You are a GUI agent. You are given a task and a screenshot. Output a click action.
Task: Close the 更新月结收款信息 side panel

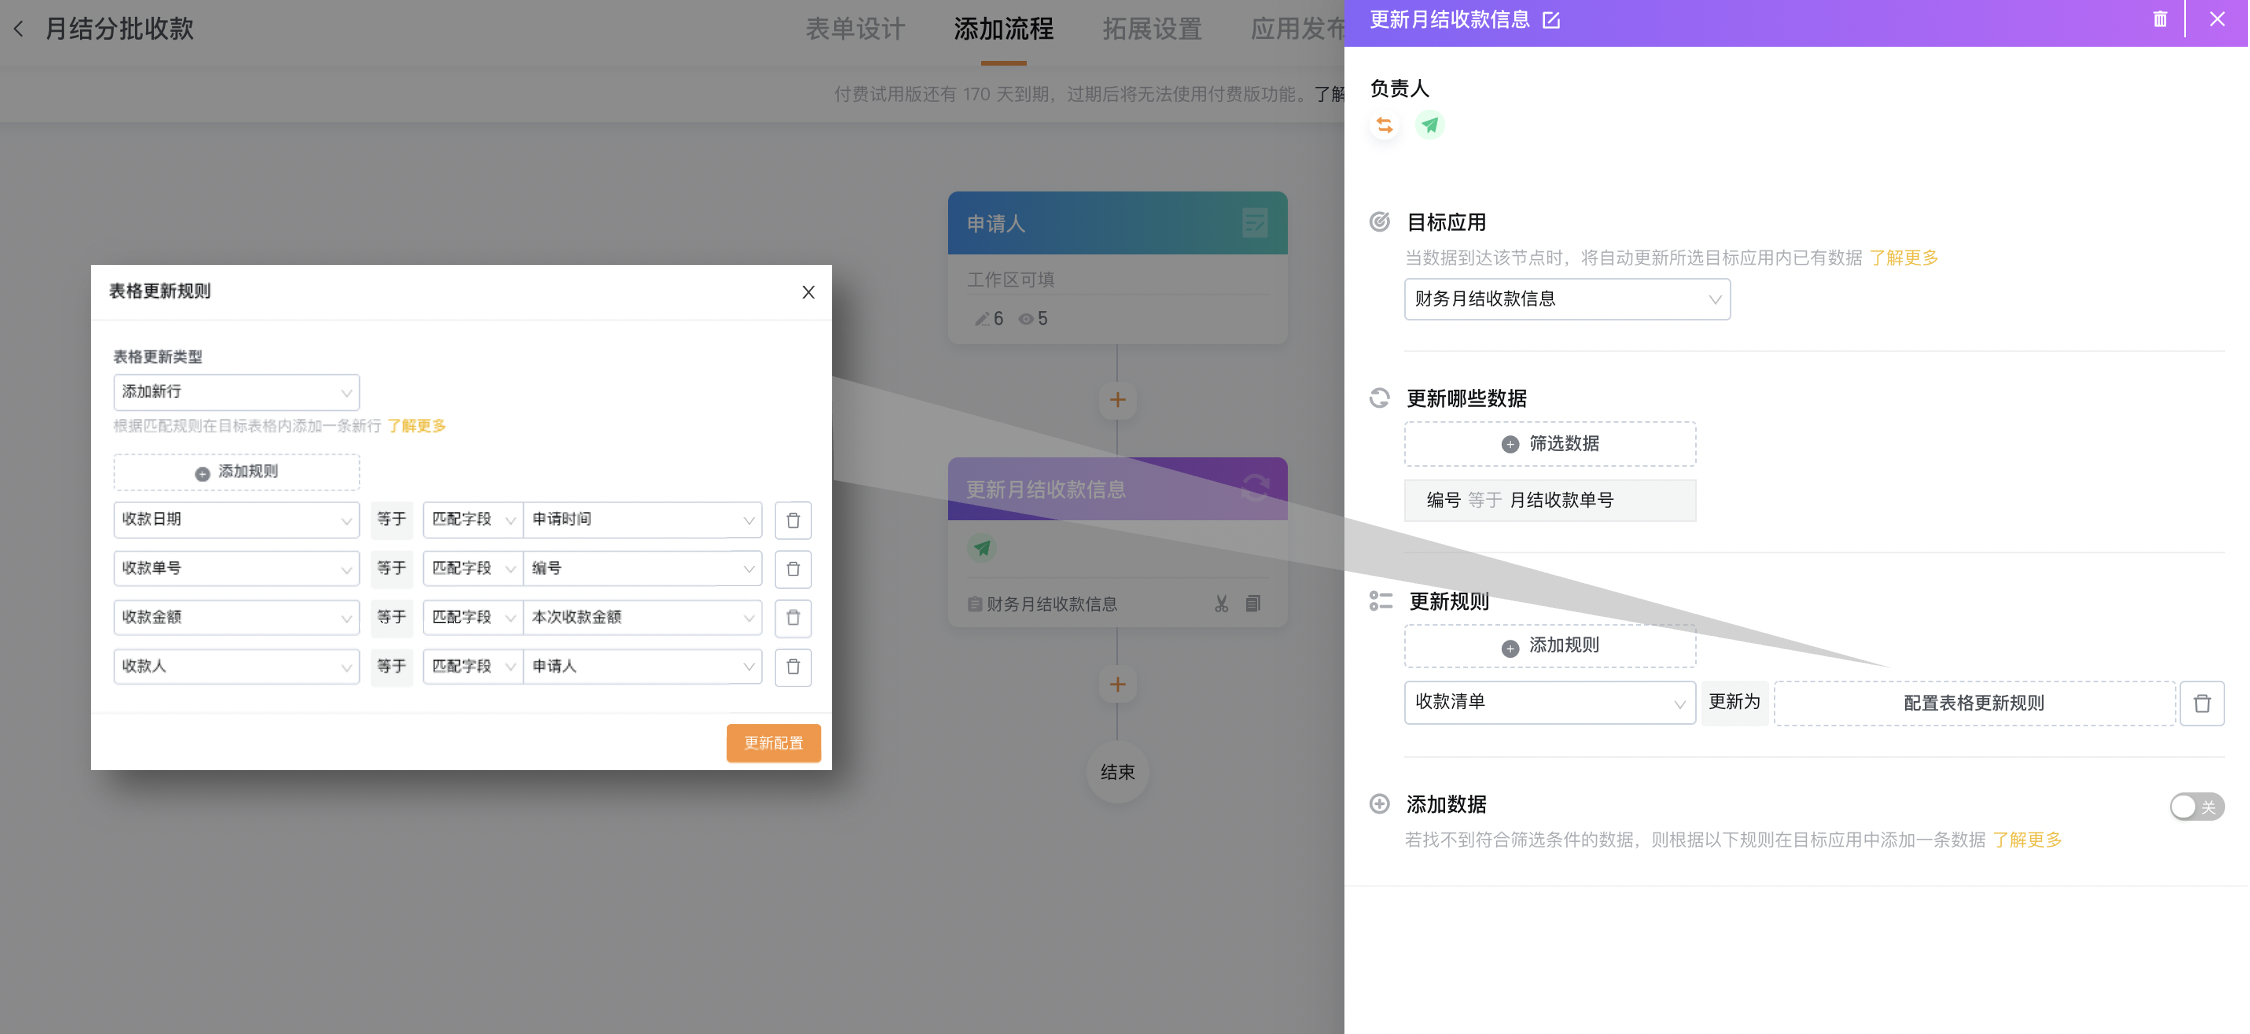click(x=2217, y=19)
